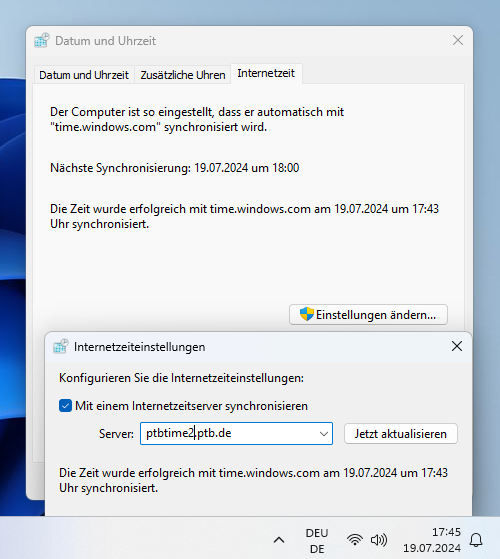
Task: Click the 'Server:' label
Action: 116,434
